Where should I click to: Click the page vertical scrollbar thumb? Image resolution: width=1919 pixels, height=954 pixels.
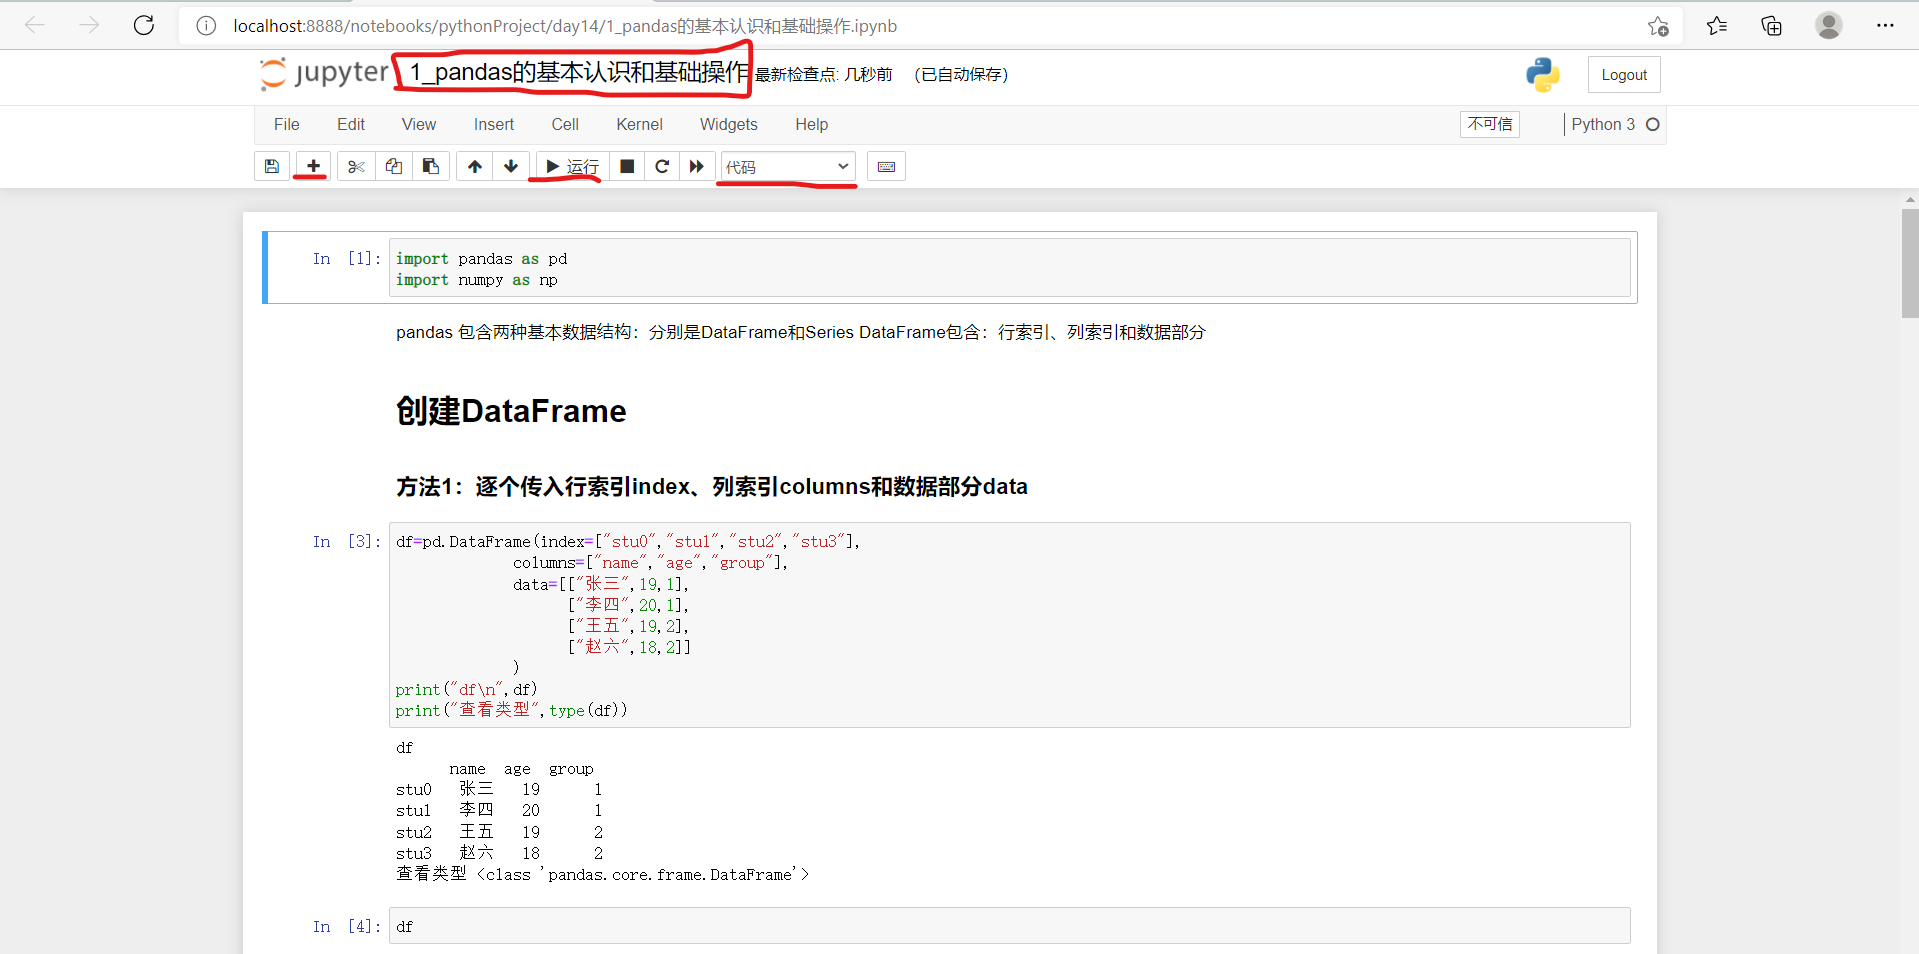pos(1910,263)
